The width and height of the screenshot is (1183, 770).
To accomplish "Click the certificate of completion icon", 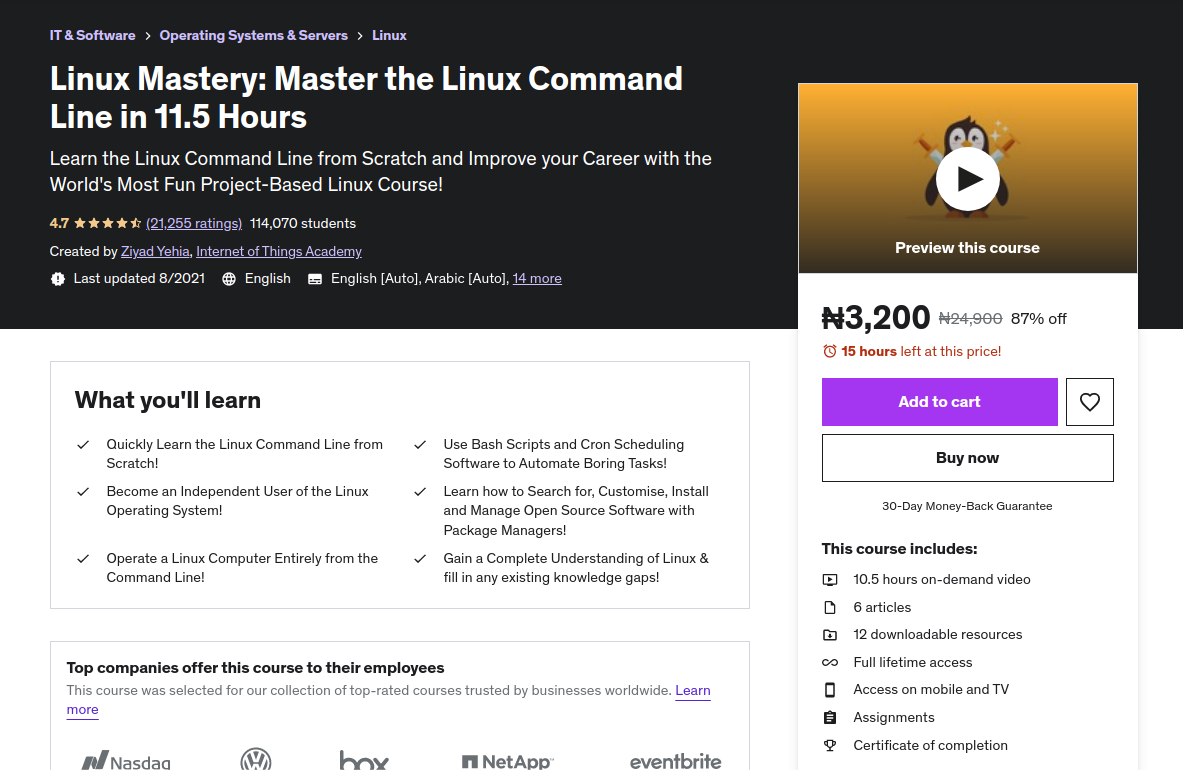I will click(830, 745).
